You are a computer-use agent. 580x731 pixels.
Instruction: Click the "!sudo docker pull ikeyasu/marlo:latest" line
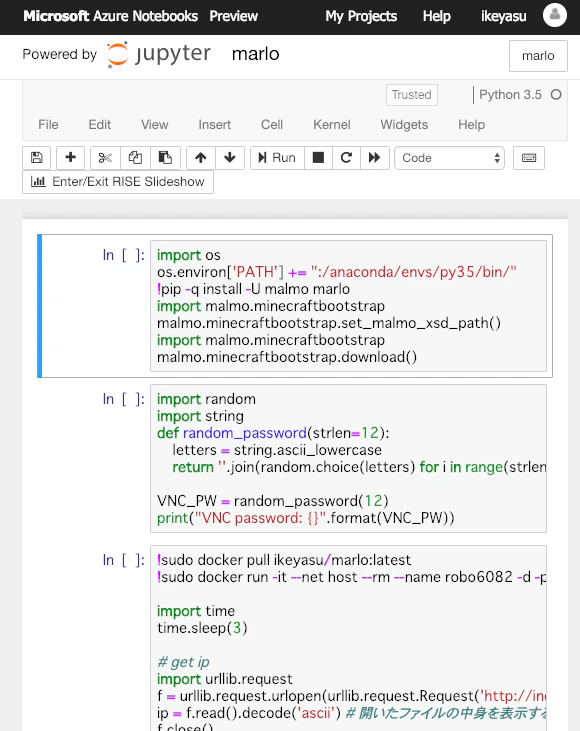tap(284, 560)
